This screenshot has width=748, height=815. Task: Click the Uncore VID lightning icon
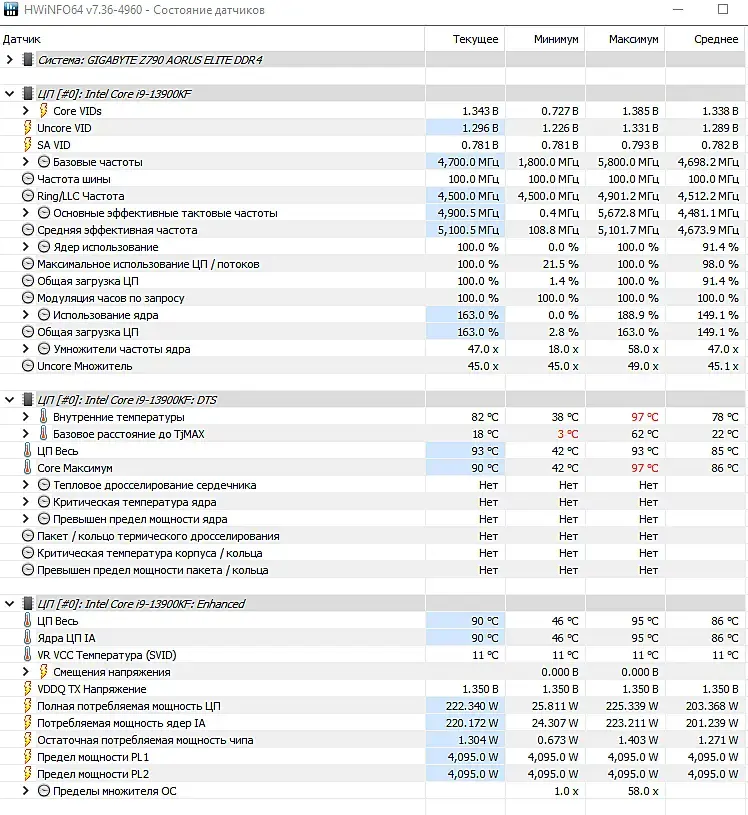pos(28,127)
